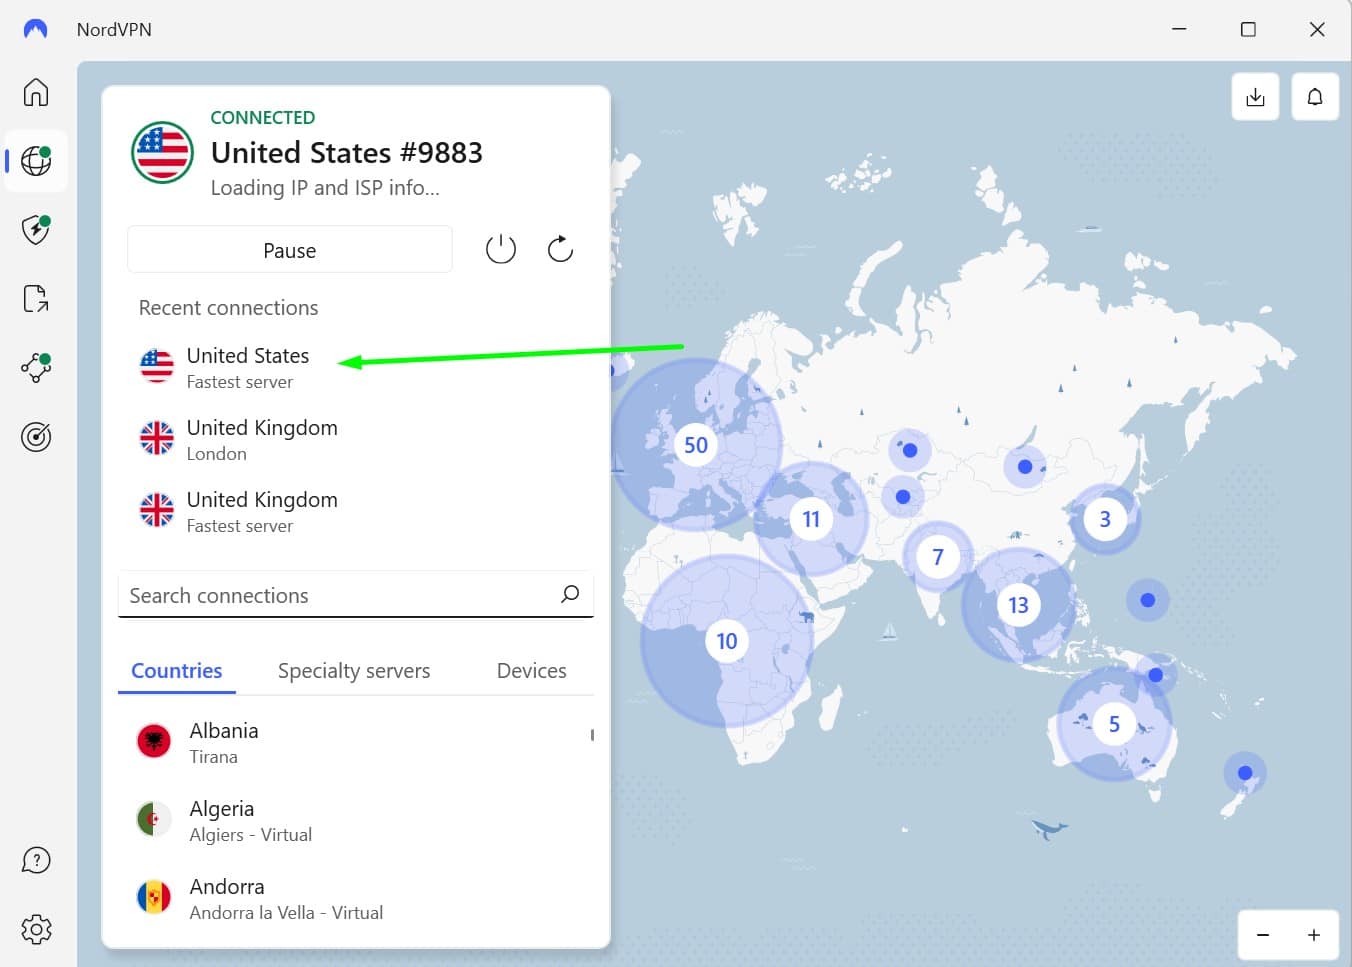This screenshot has width=1352, height=967.
Task: Click the download updates icon
Action: [1255, 97]
